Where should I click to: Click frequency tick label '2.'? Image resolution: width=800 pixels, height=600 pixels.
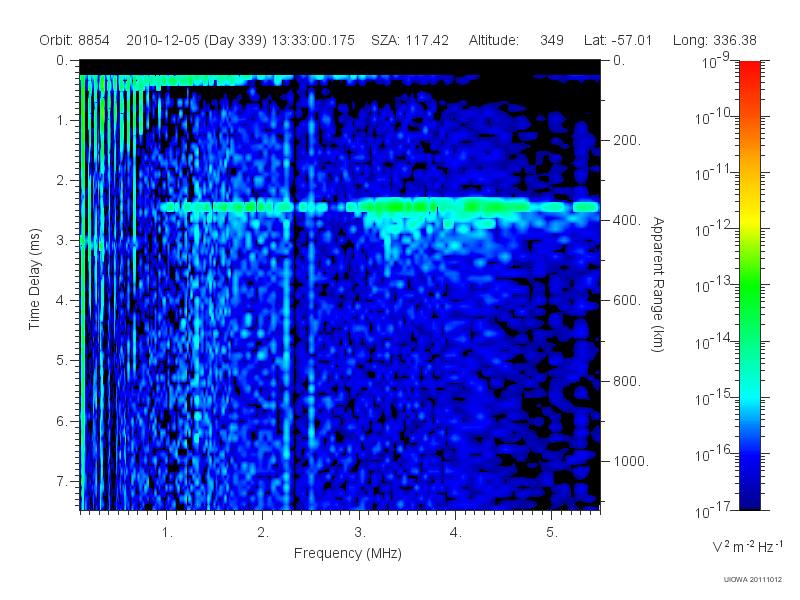point(263,533)
